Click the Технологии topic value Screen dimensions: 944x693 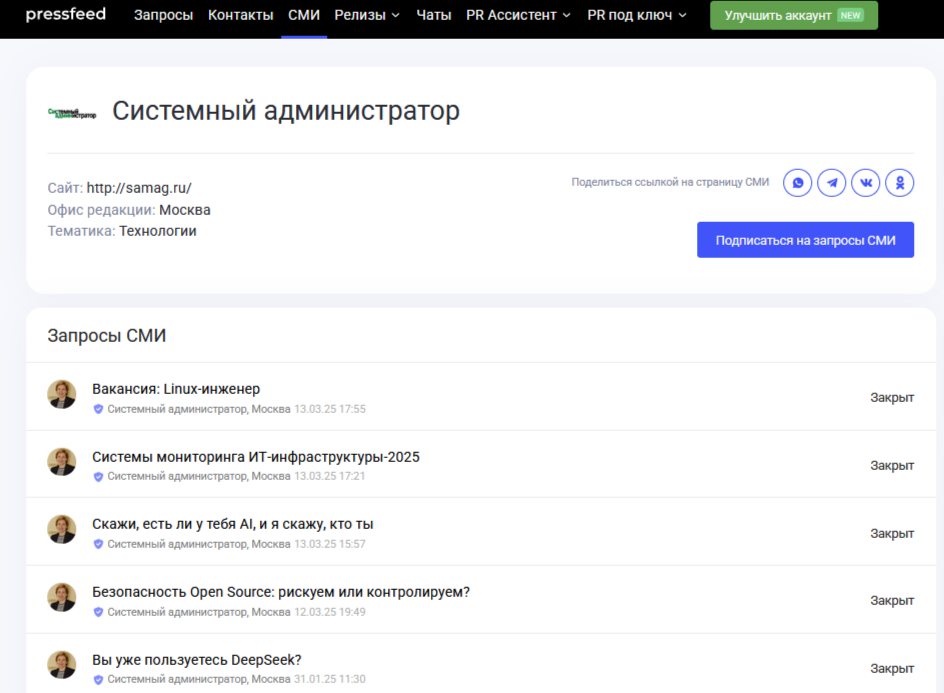click(x=158, y=231)
